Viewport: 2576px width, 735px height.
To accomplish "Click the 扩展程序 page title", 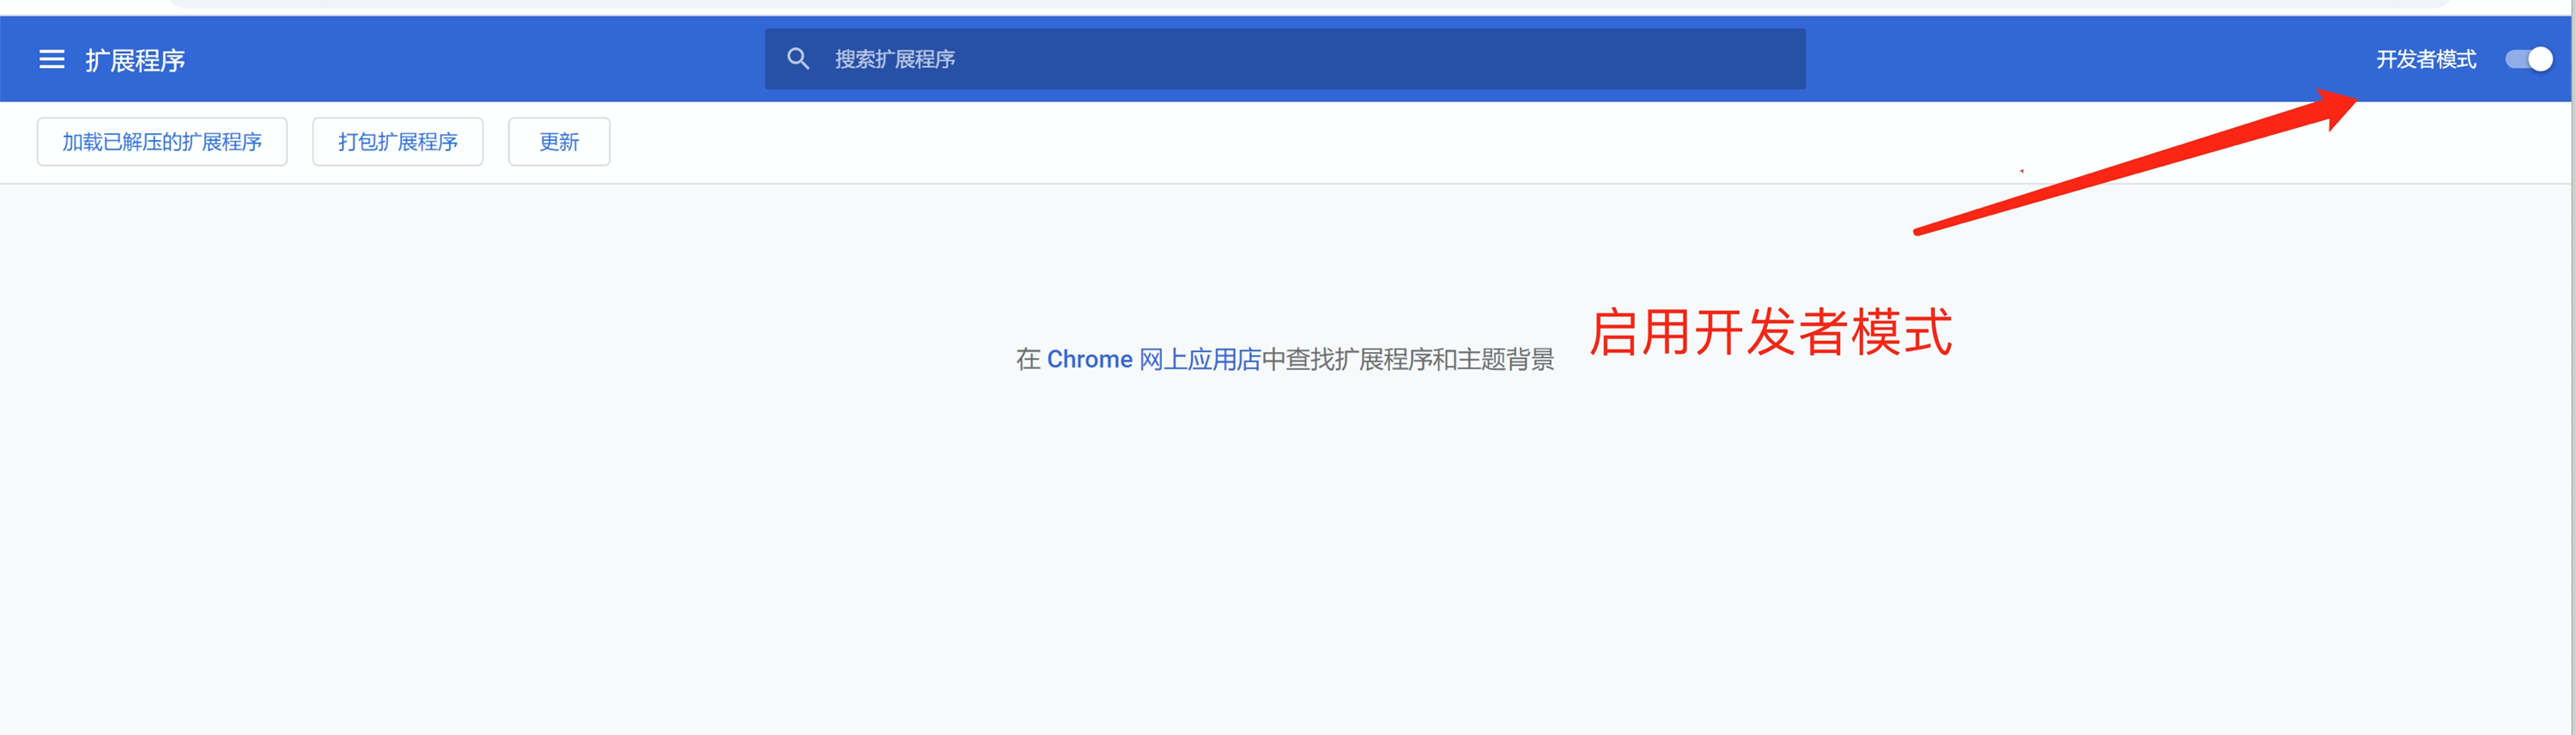I will pyautogui.click(x=135, y=61).
